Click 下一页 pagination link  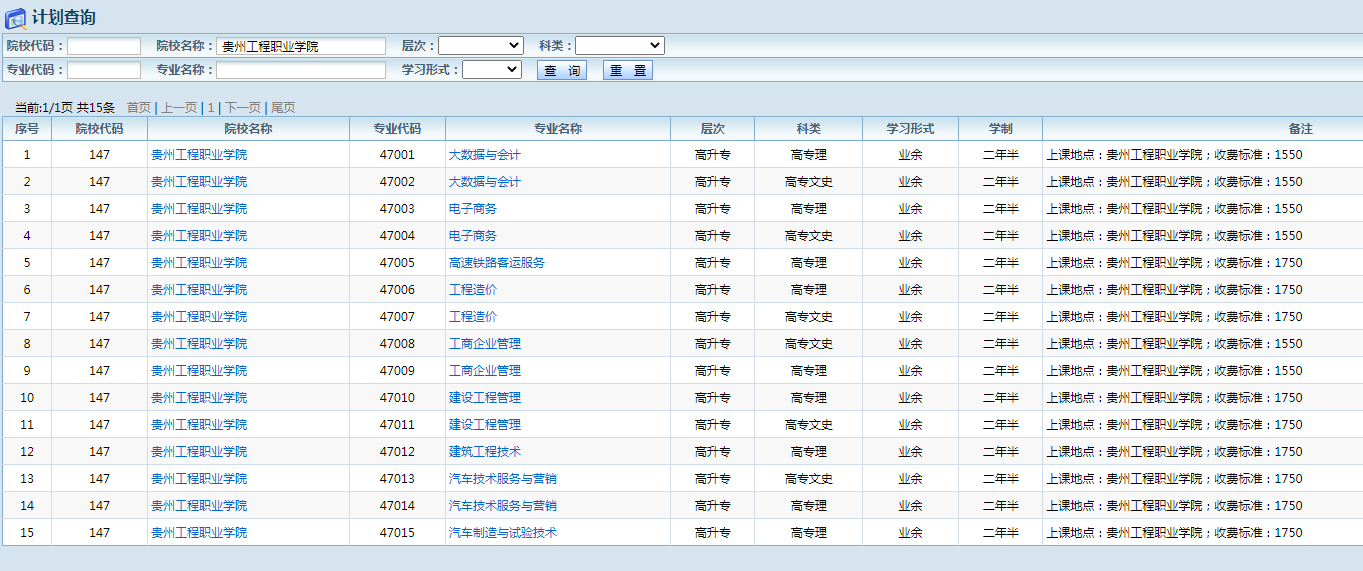pos(242,108)
